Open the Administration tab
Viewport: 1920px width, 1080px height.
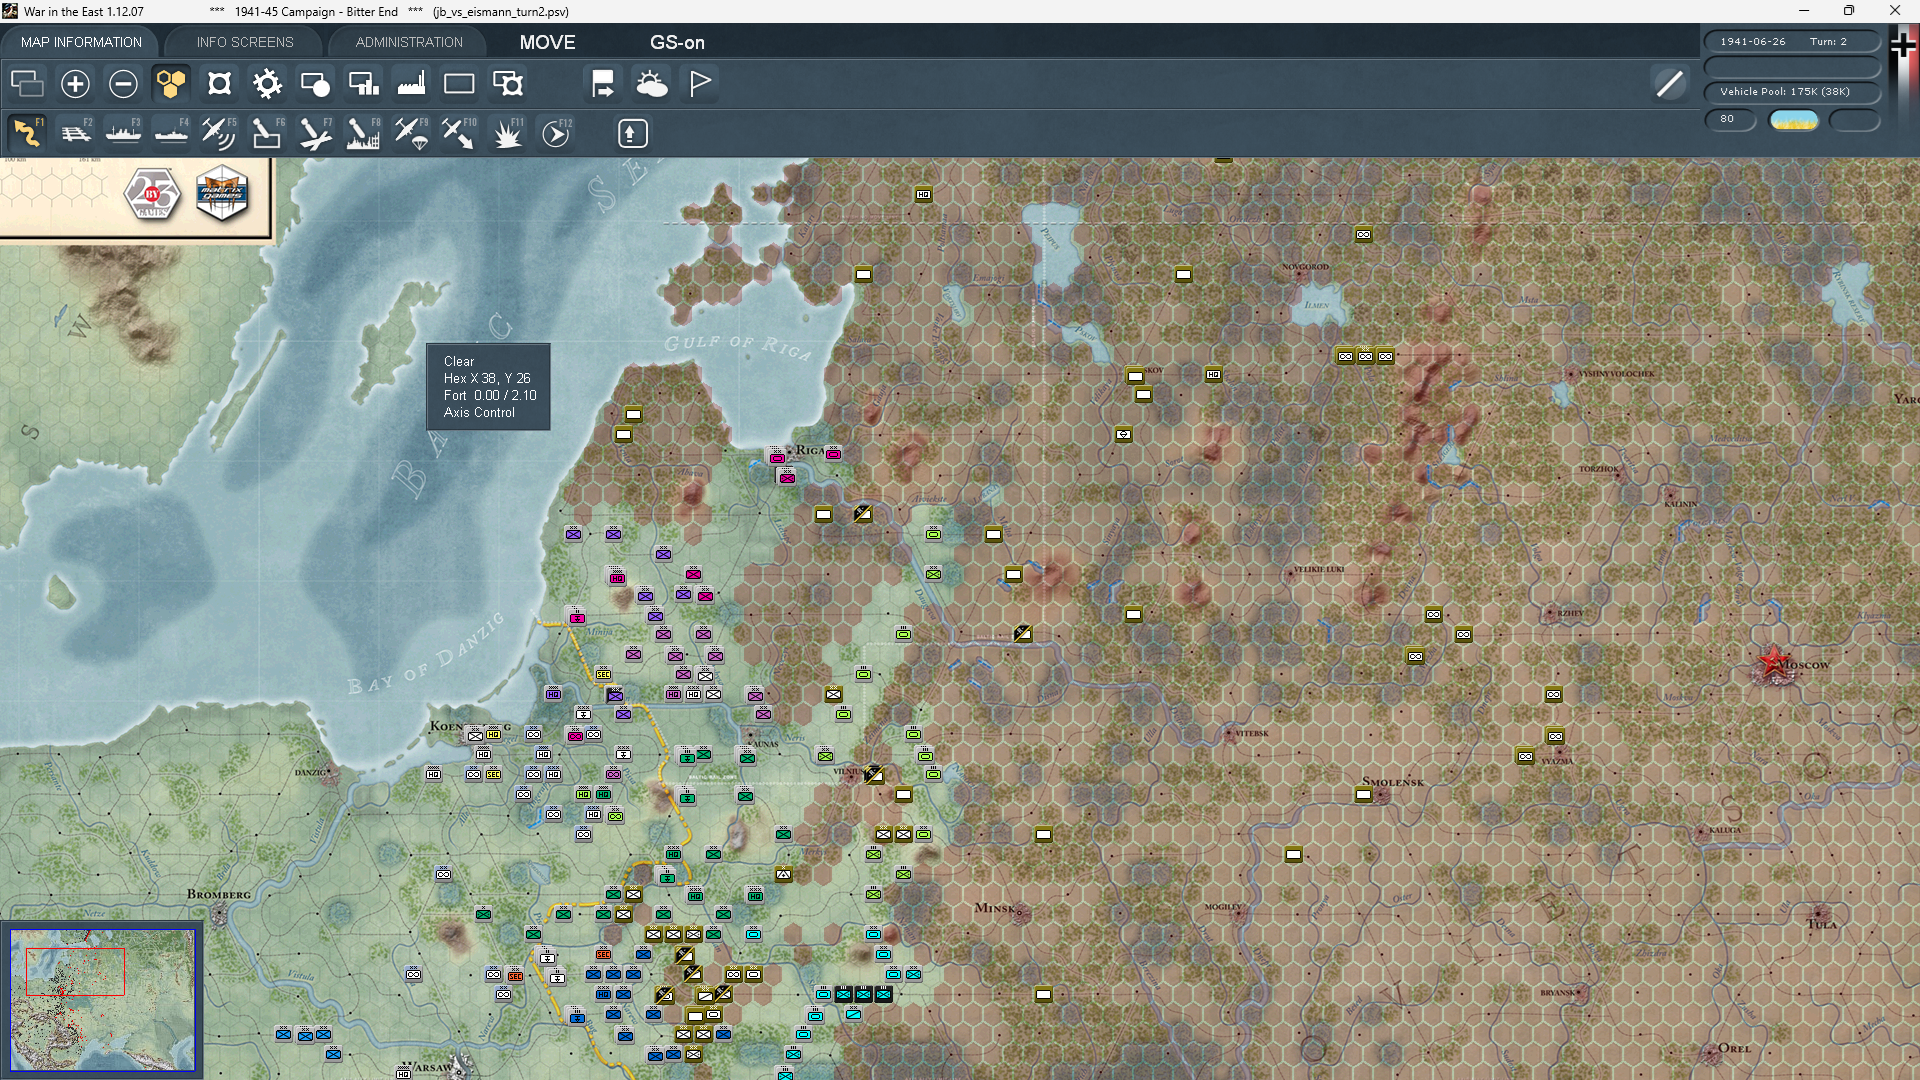409,42
